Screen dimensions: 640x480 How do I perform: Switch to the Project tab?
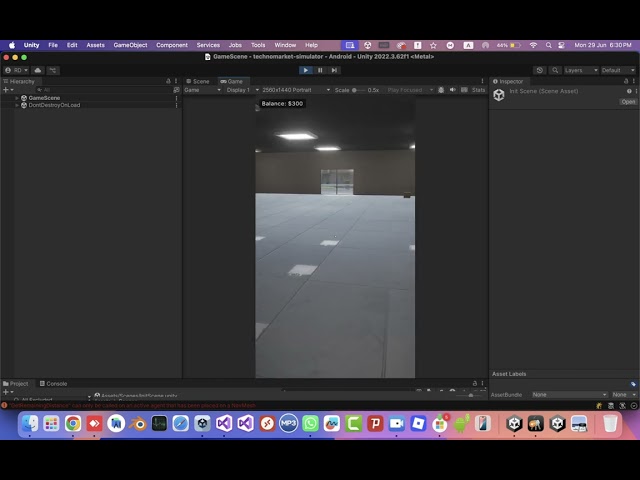(x=16, y=384)
